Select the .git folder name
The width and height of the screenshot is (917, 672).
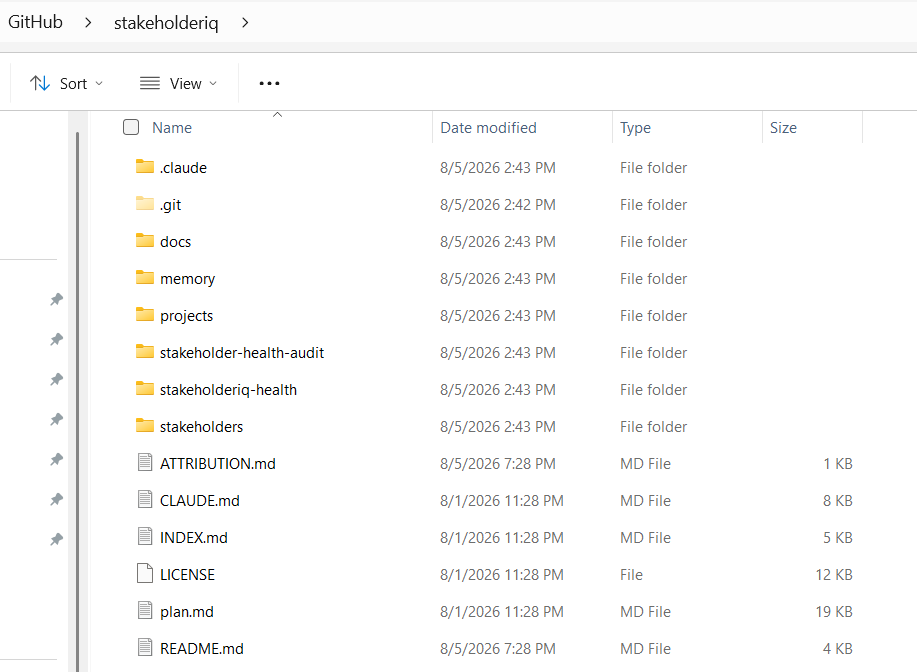point(170,205)
